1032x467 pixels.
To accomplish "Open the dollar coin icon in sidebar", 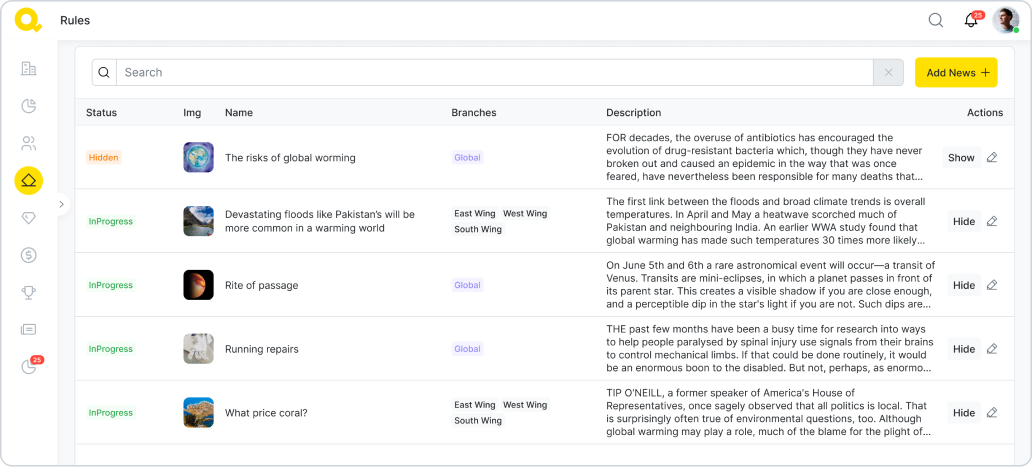I will click(x=29, y=255).
